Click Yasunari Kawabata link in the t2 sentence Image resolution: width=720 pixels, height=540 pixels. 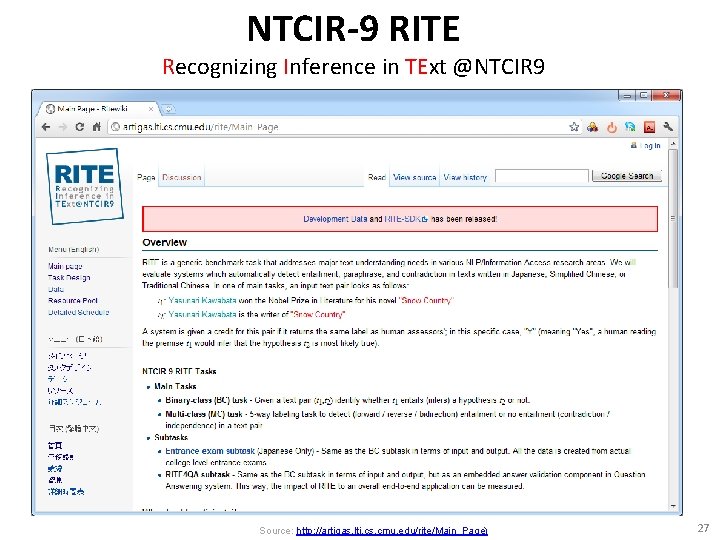[202, 315]
